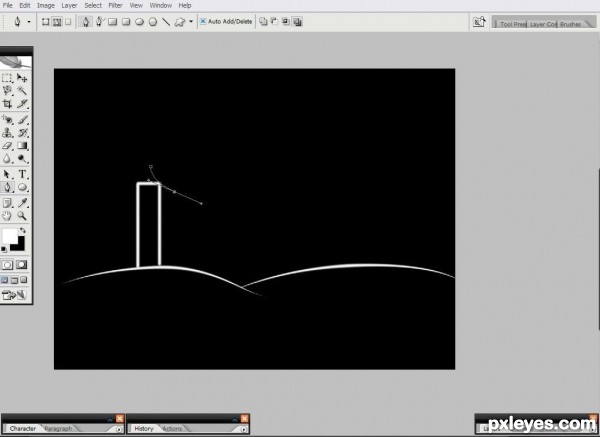Enable Fill Pixels option
This screenshot has width=600, height=437.
coord(68,22)
